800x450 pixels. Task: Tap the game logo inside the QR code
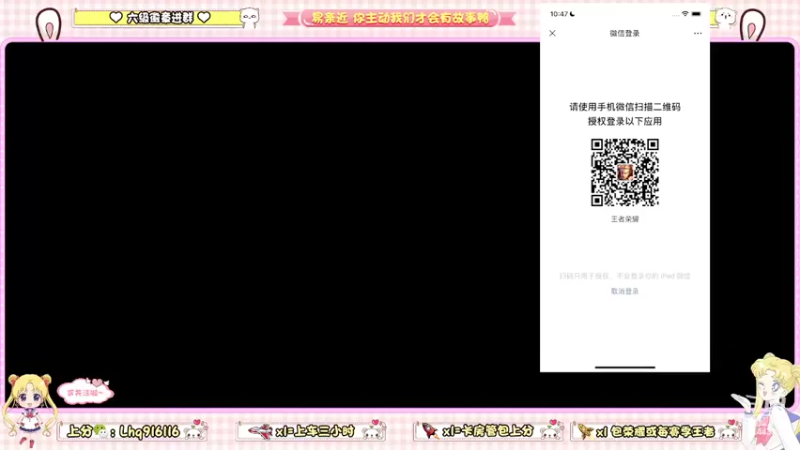pos(624,172)
